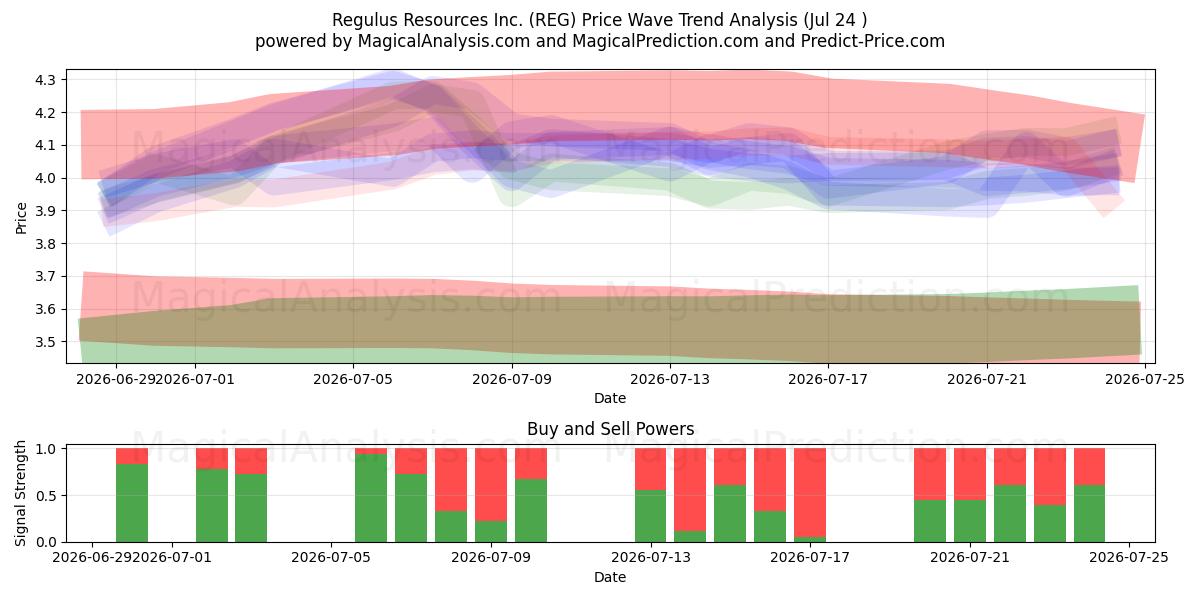
Task: Click the mostly red July 14 signal bar
Action: (x=690, y=495)
